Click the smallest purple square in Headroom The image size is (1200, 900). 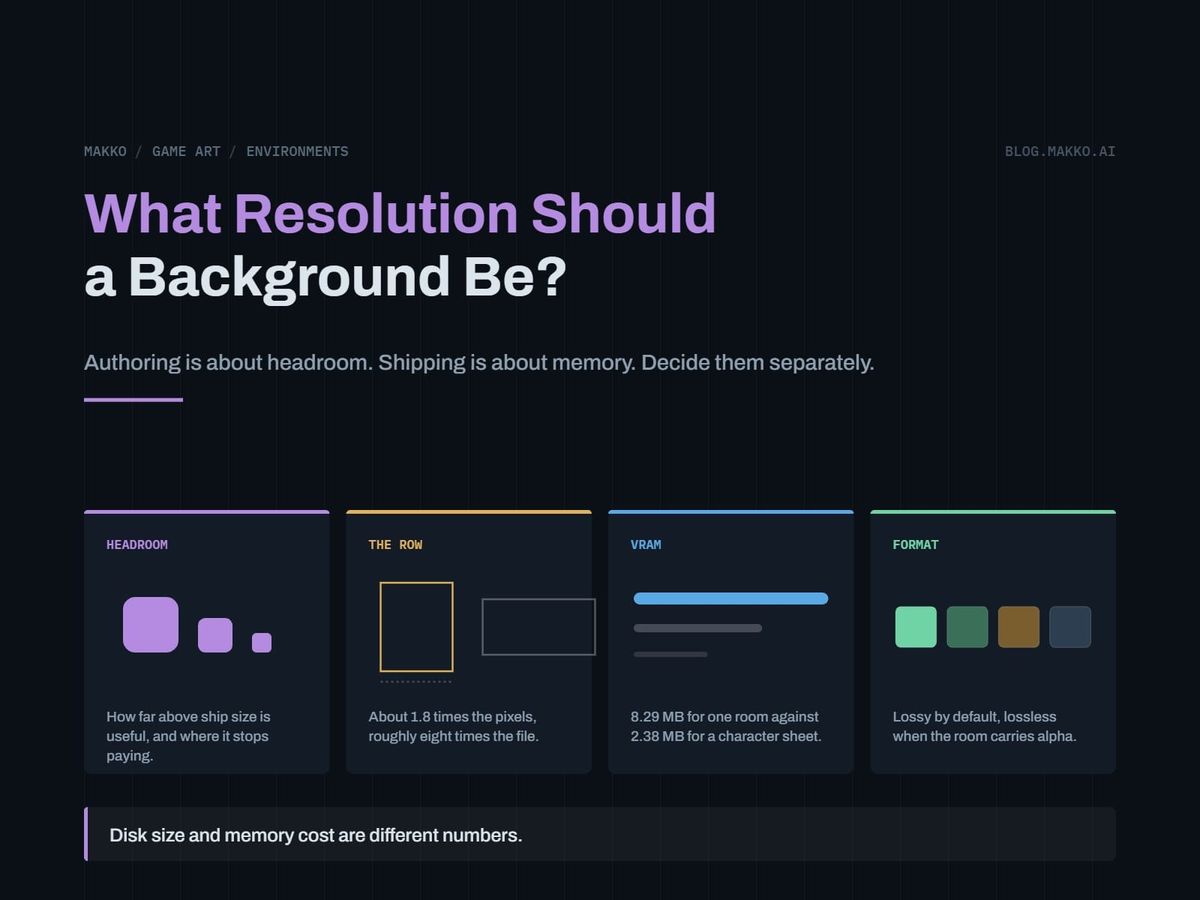click(x=262, y=643)
